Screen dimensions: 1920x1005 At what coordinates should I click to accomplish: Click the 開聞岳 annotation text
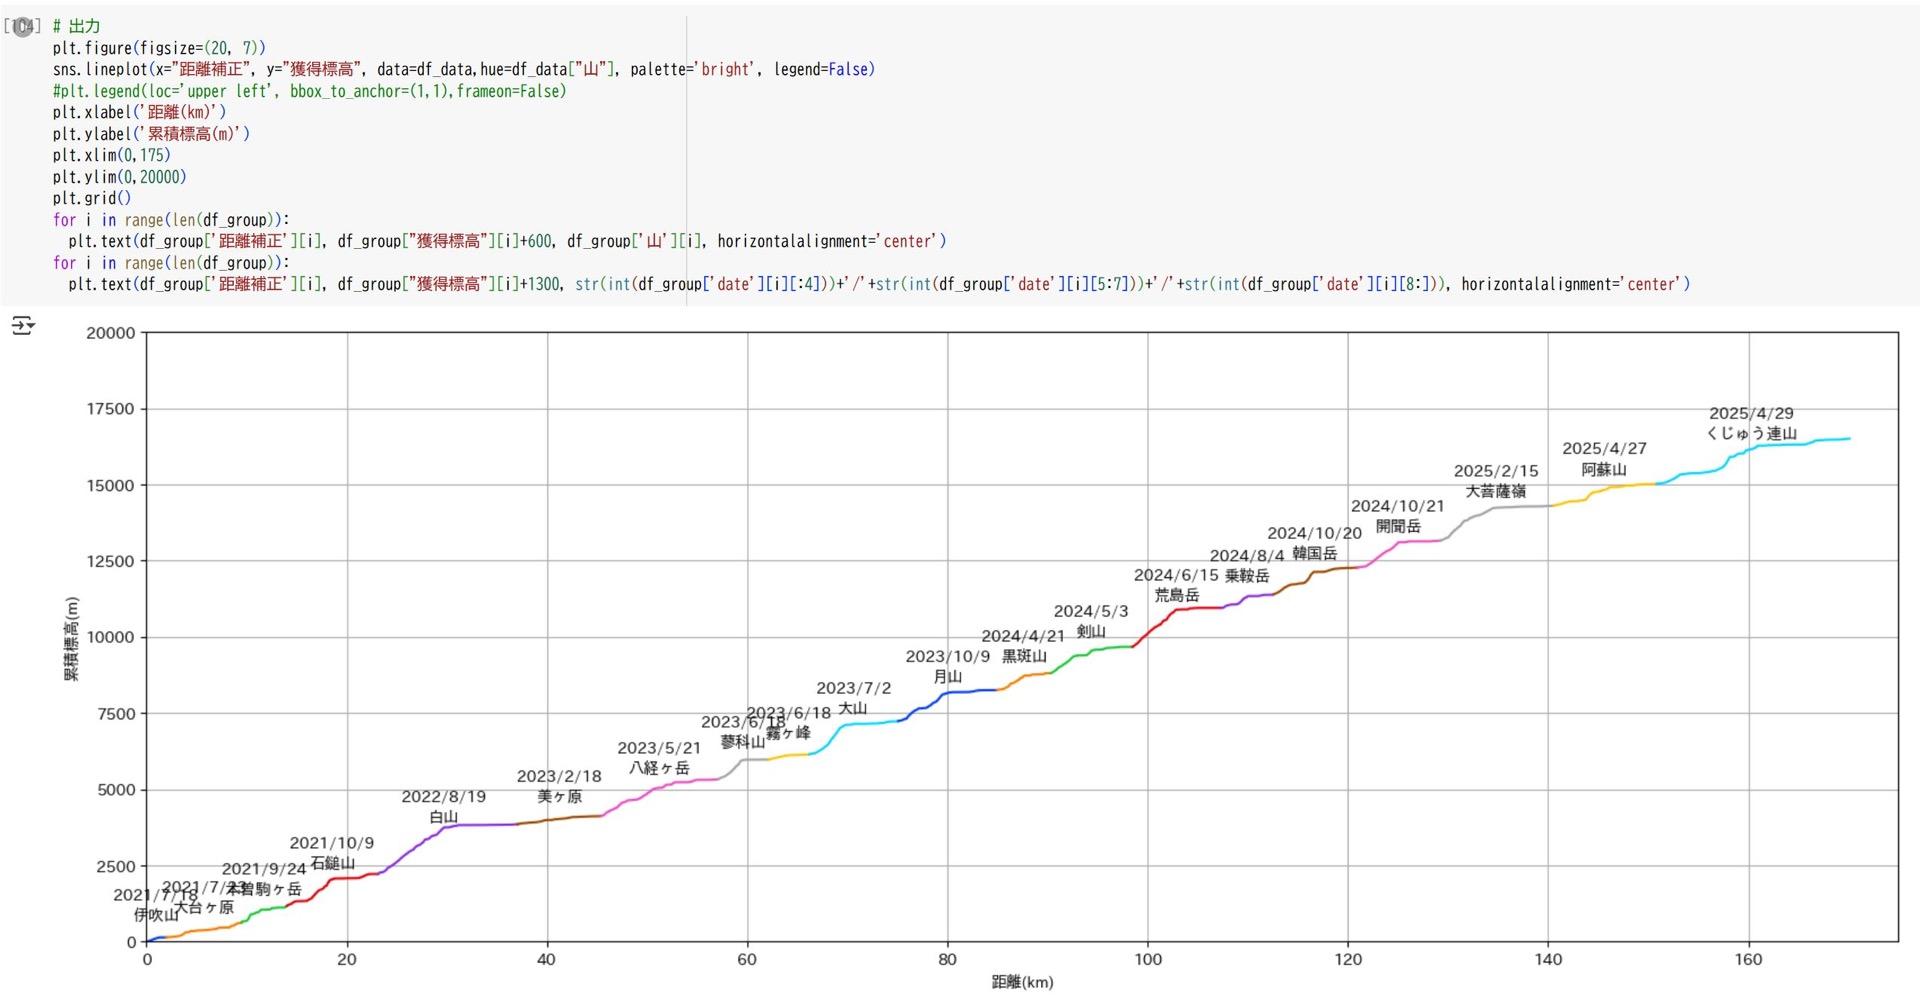pyautogui.click(x=1398, y=526)
